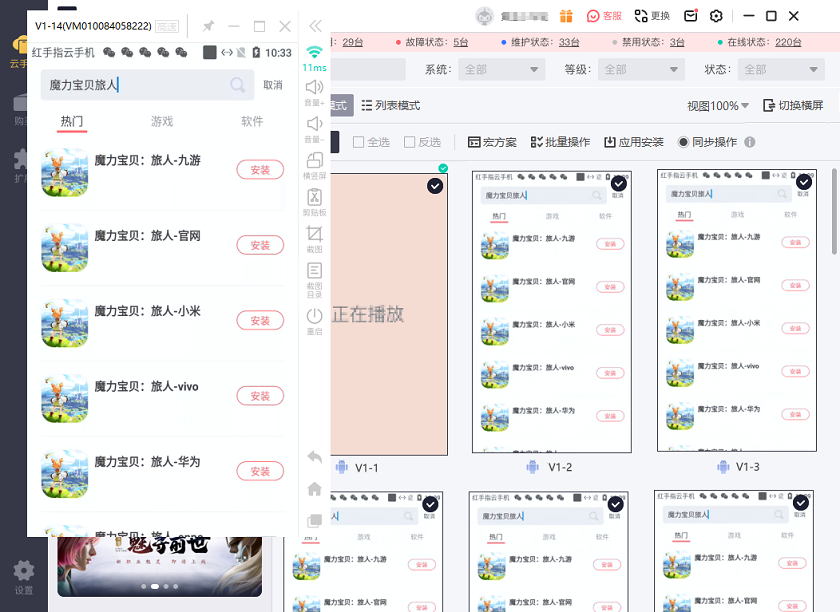
Task: Toggle the 同步操作 sync radio button
Action: [683, 142]
